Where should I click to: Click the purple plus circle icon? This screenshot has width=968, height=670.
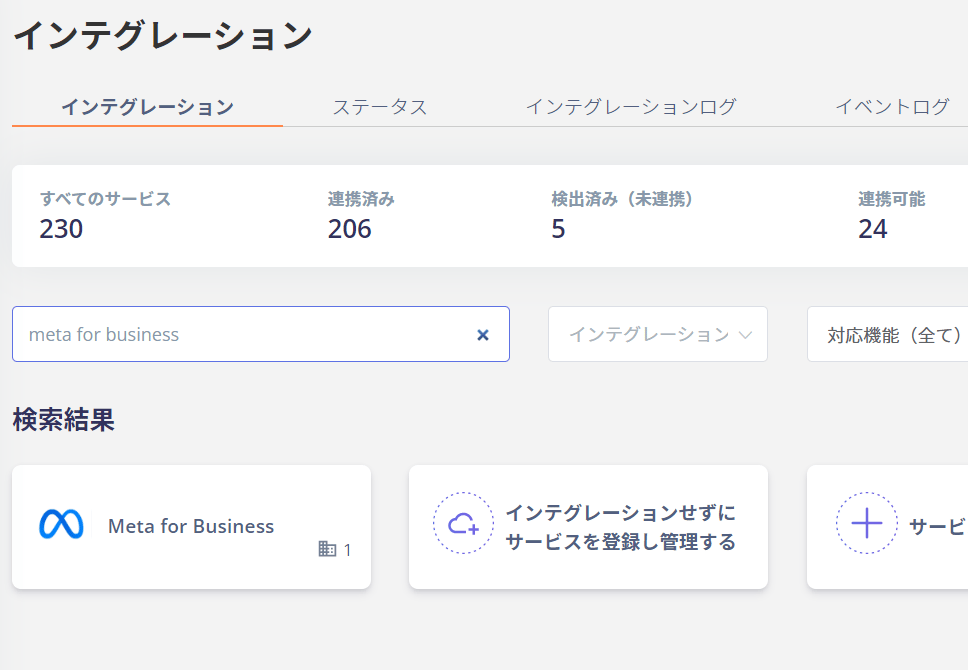click(867, 524)
